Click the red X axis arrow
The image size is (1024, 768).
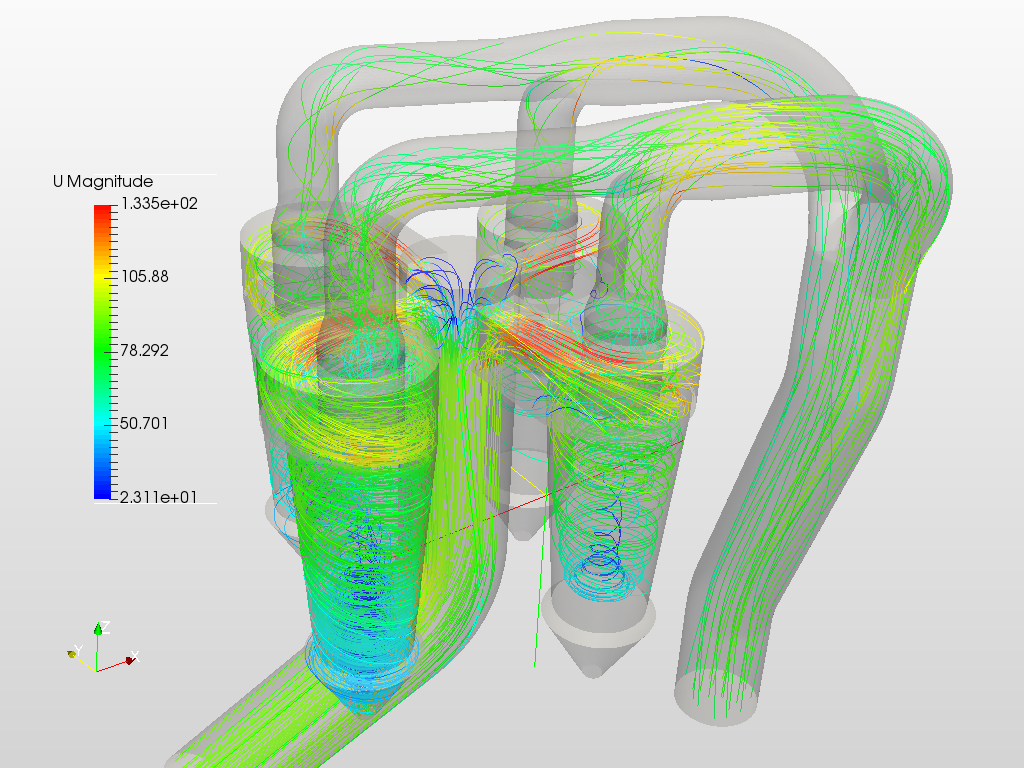click(x=129, y=661)
